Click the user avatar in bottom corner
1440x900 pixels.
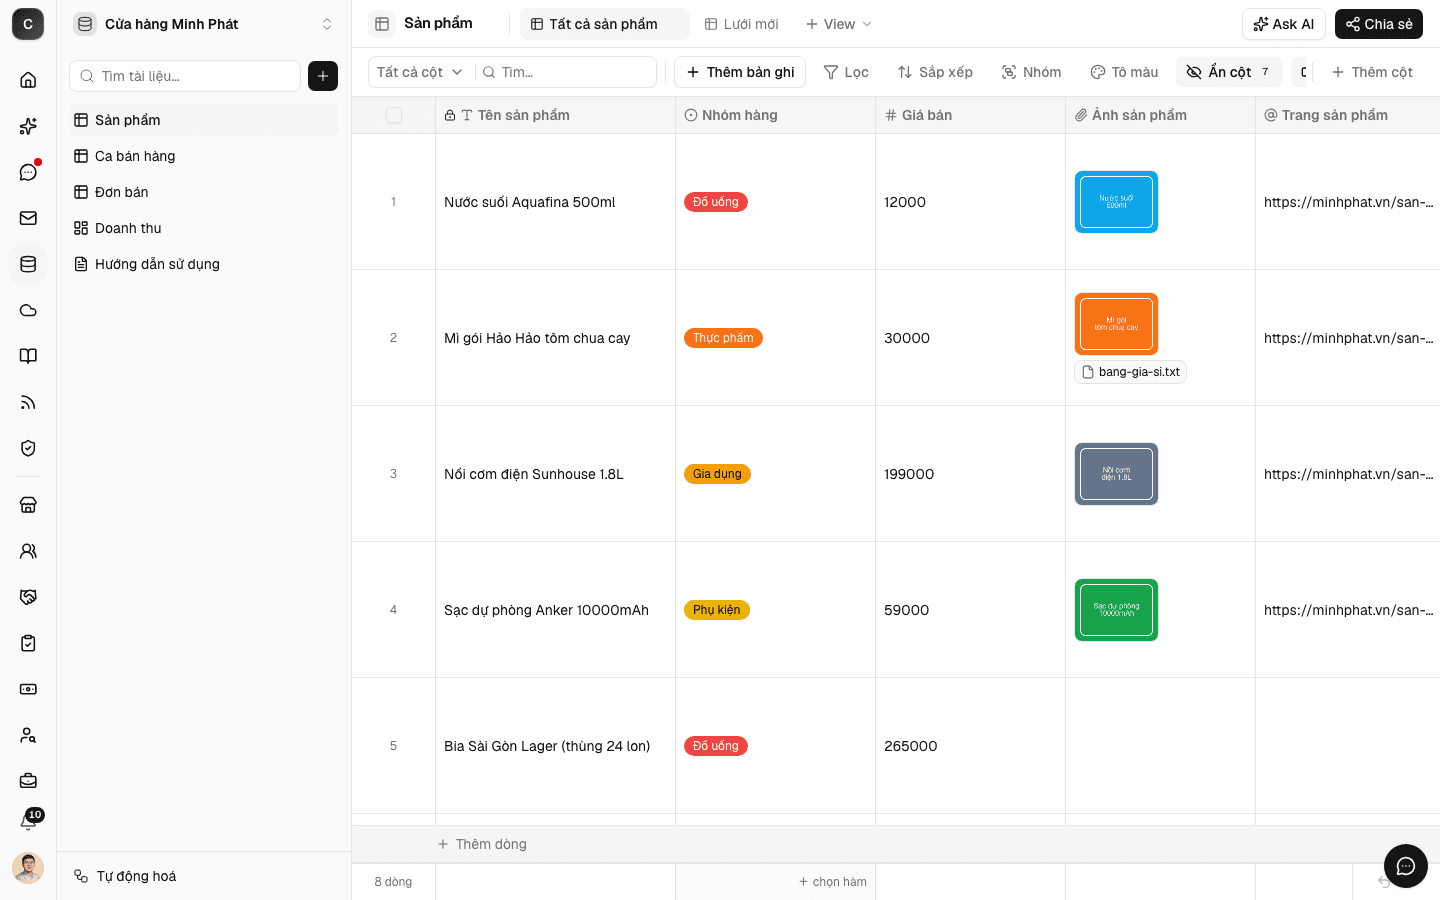28,868
